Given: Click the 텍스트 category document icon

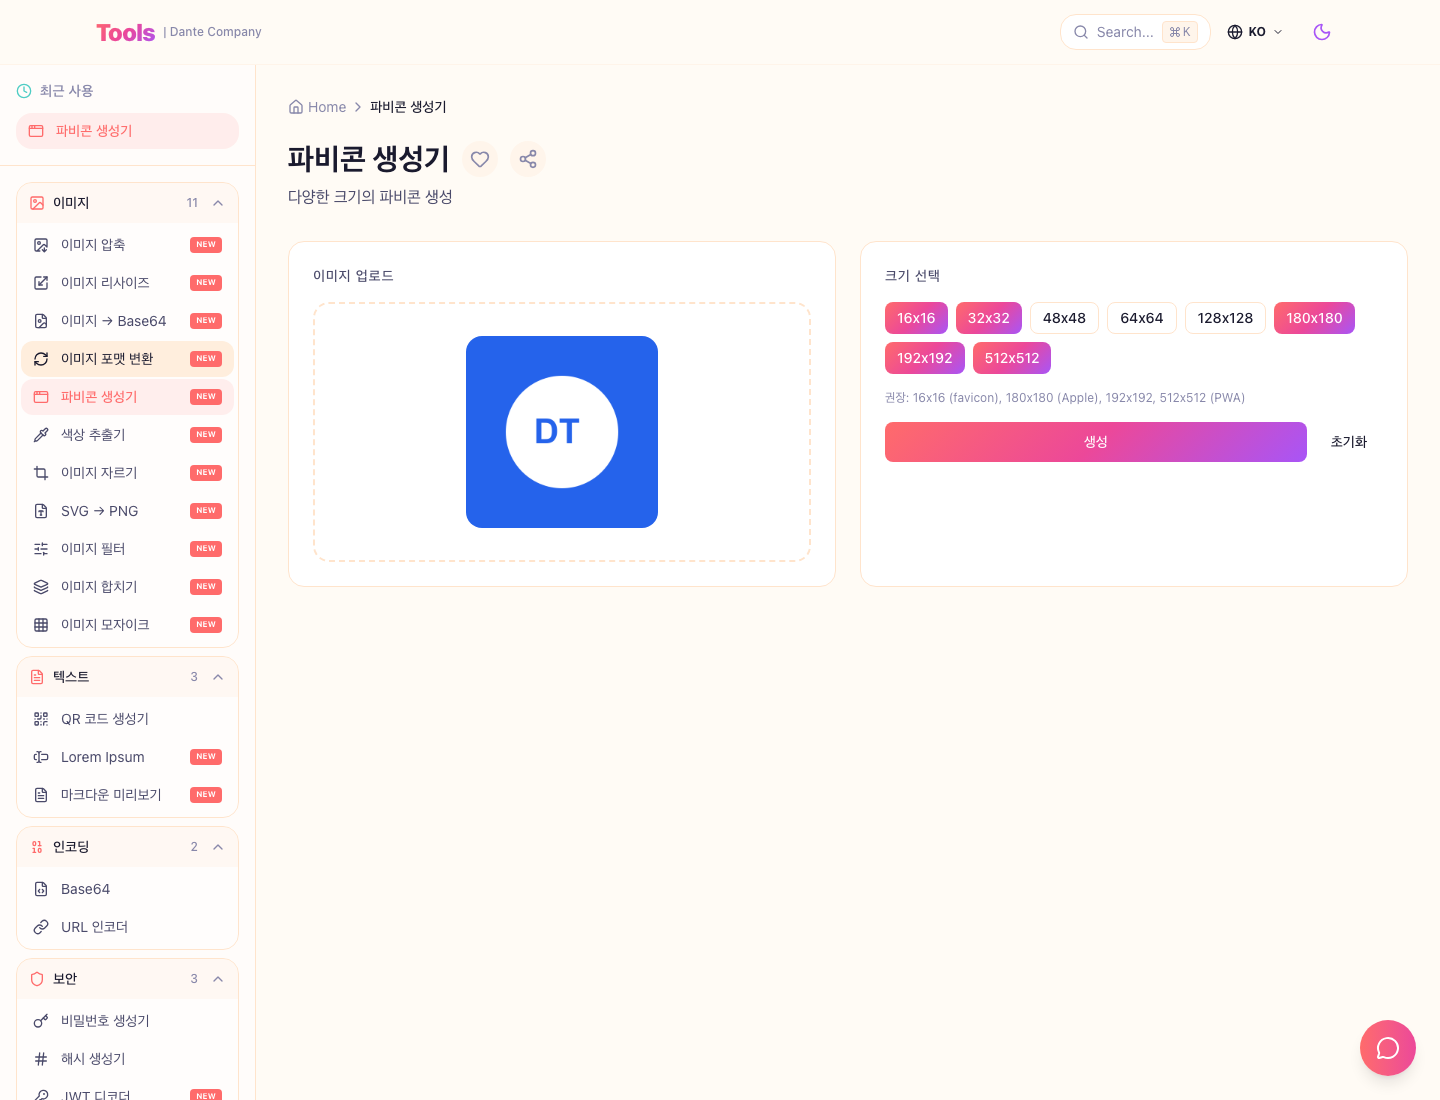Looking at the screenshot, I should click(x=37, y=677).
